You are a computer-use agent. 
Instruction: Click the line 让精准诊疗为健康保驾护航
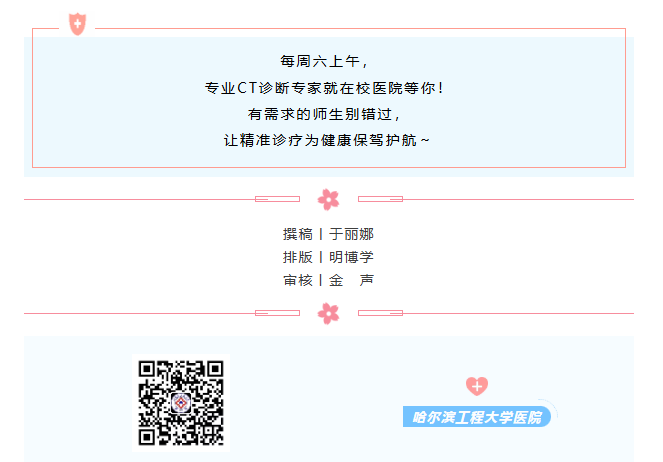click(326, 140)
